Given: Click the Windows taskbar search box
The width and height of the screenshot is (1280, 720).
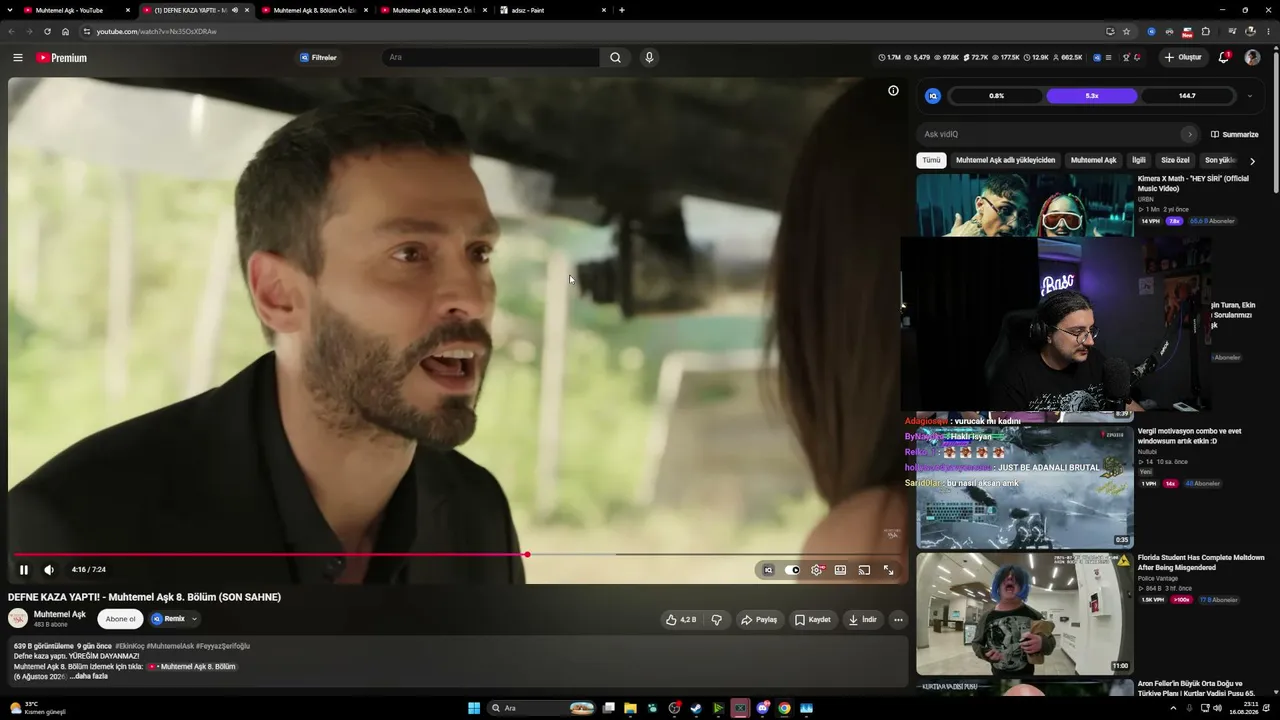Looking at the screenshot, I should [542, 708].
